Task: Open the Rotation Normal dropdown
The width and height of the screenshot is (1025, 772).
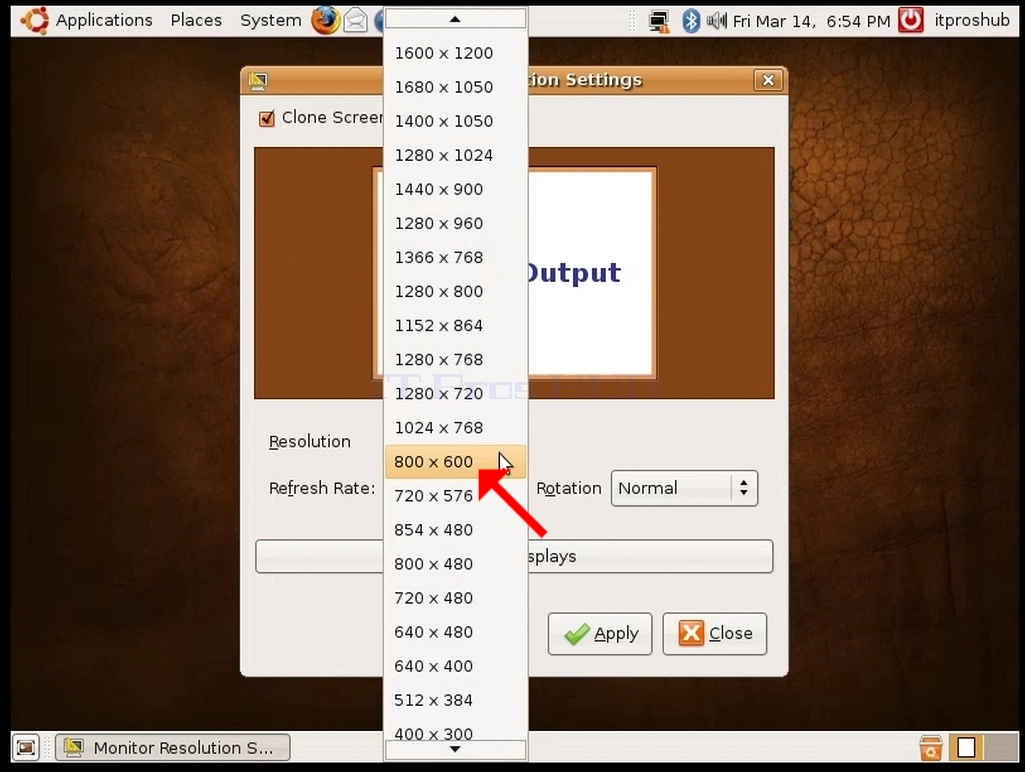Action: coord(684,488)
